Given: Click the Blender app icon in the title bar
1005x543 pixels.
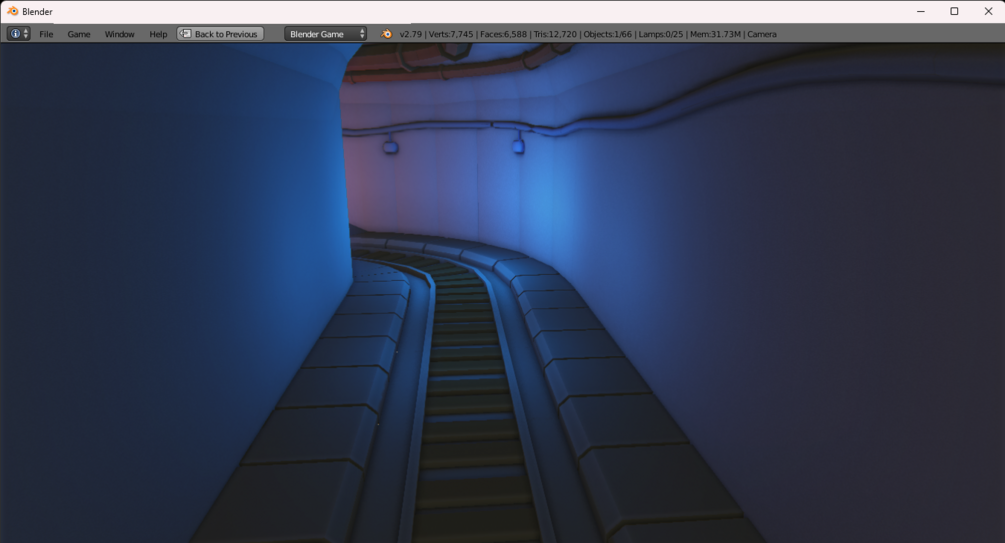Looking at the screenshot, I should click(x=12, y=12).
